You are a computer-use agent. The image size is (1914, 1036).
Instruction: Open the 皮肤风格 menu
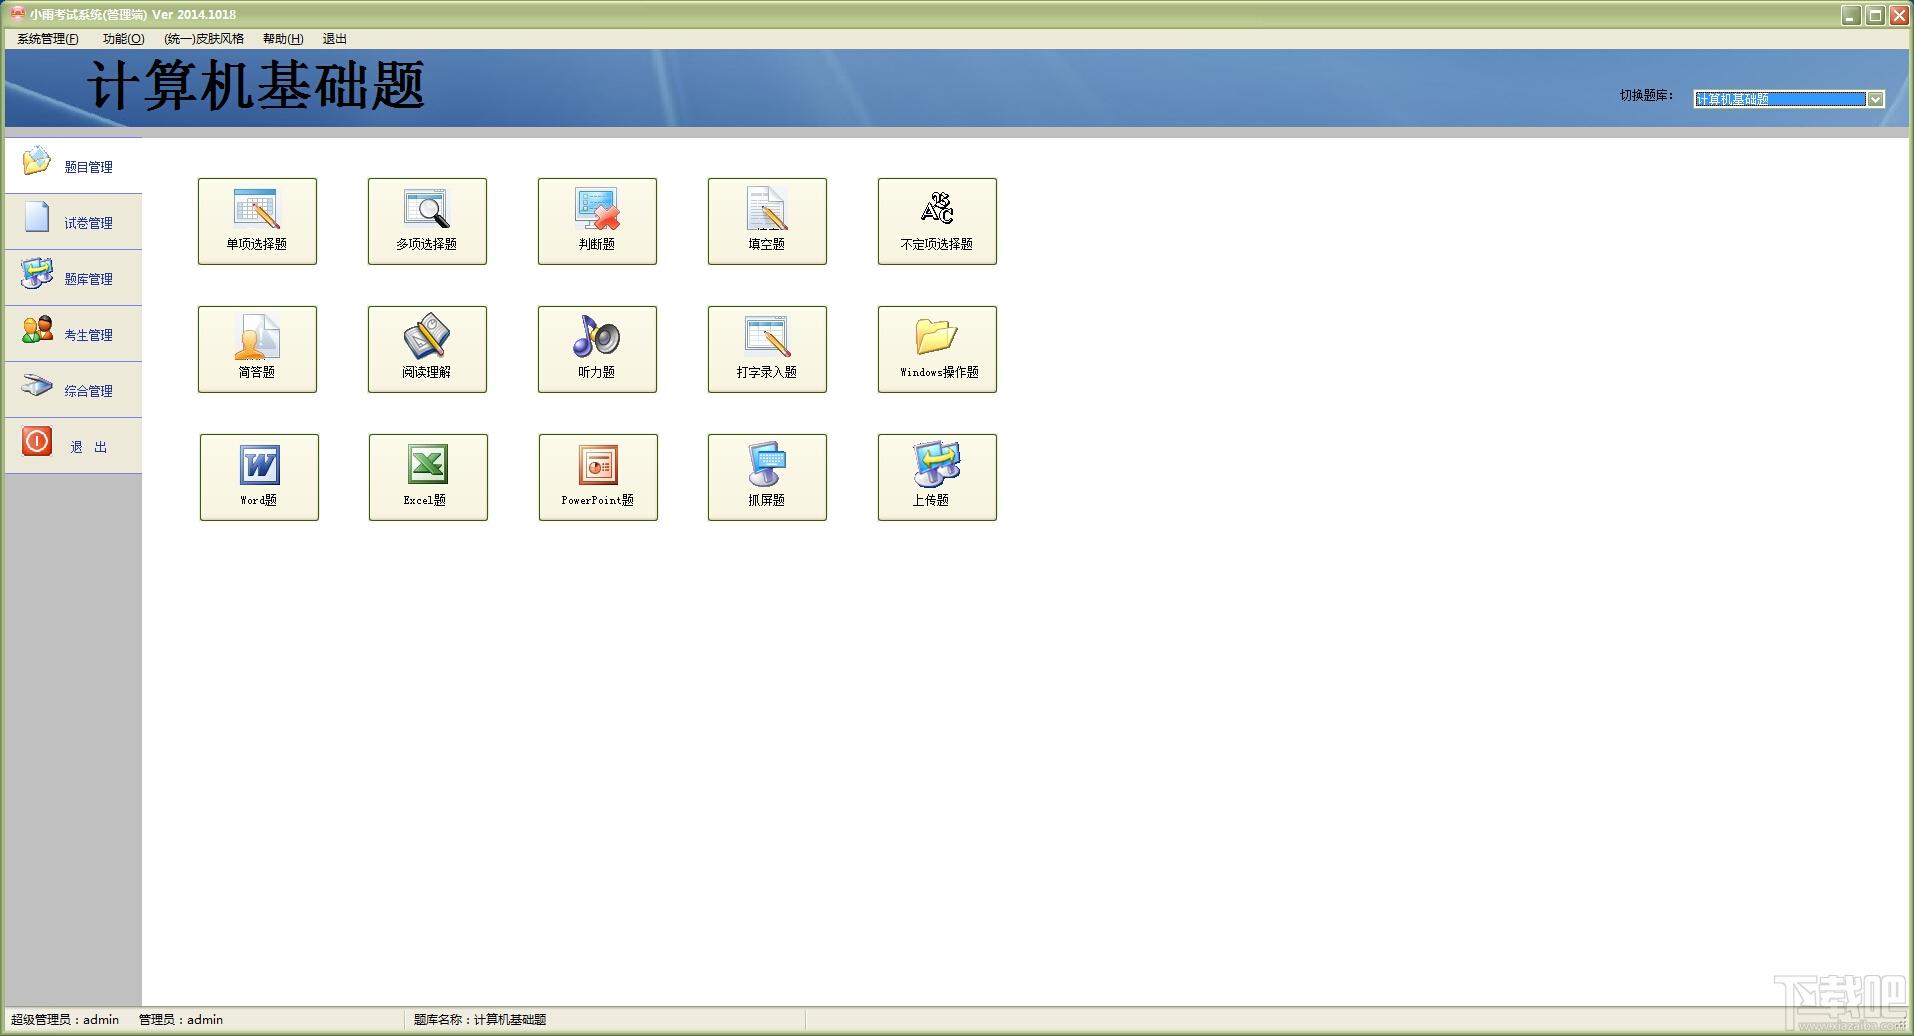coord(204,39)
